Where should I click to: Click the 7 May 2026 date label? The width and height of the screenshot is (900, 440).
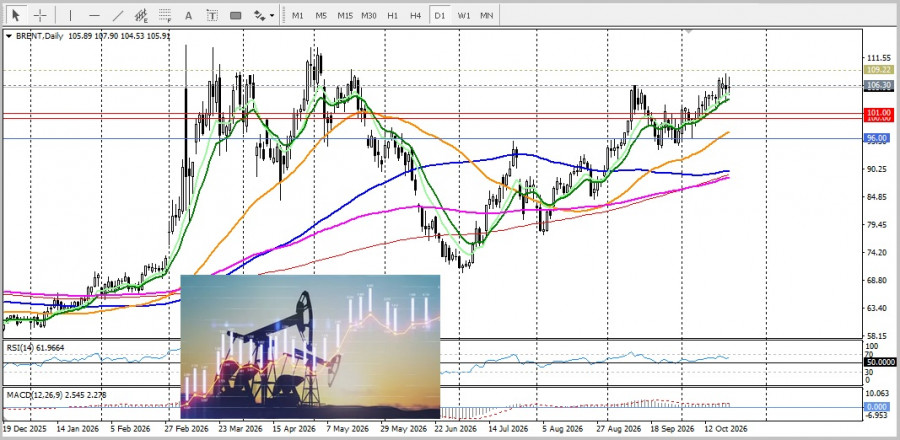(x=347, y=429)
